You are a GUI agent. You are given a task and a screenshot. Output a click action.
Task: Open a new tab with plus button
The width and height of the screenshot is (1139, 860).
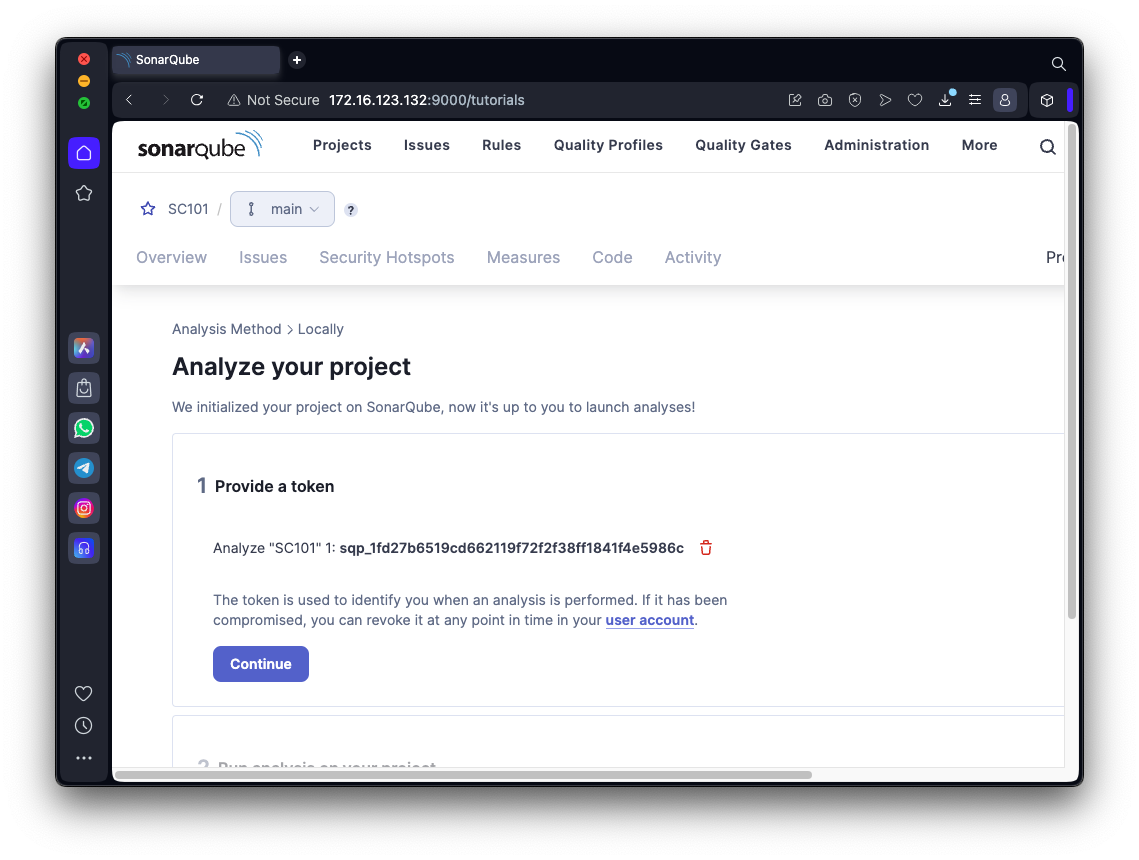296,60
